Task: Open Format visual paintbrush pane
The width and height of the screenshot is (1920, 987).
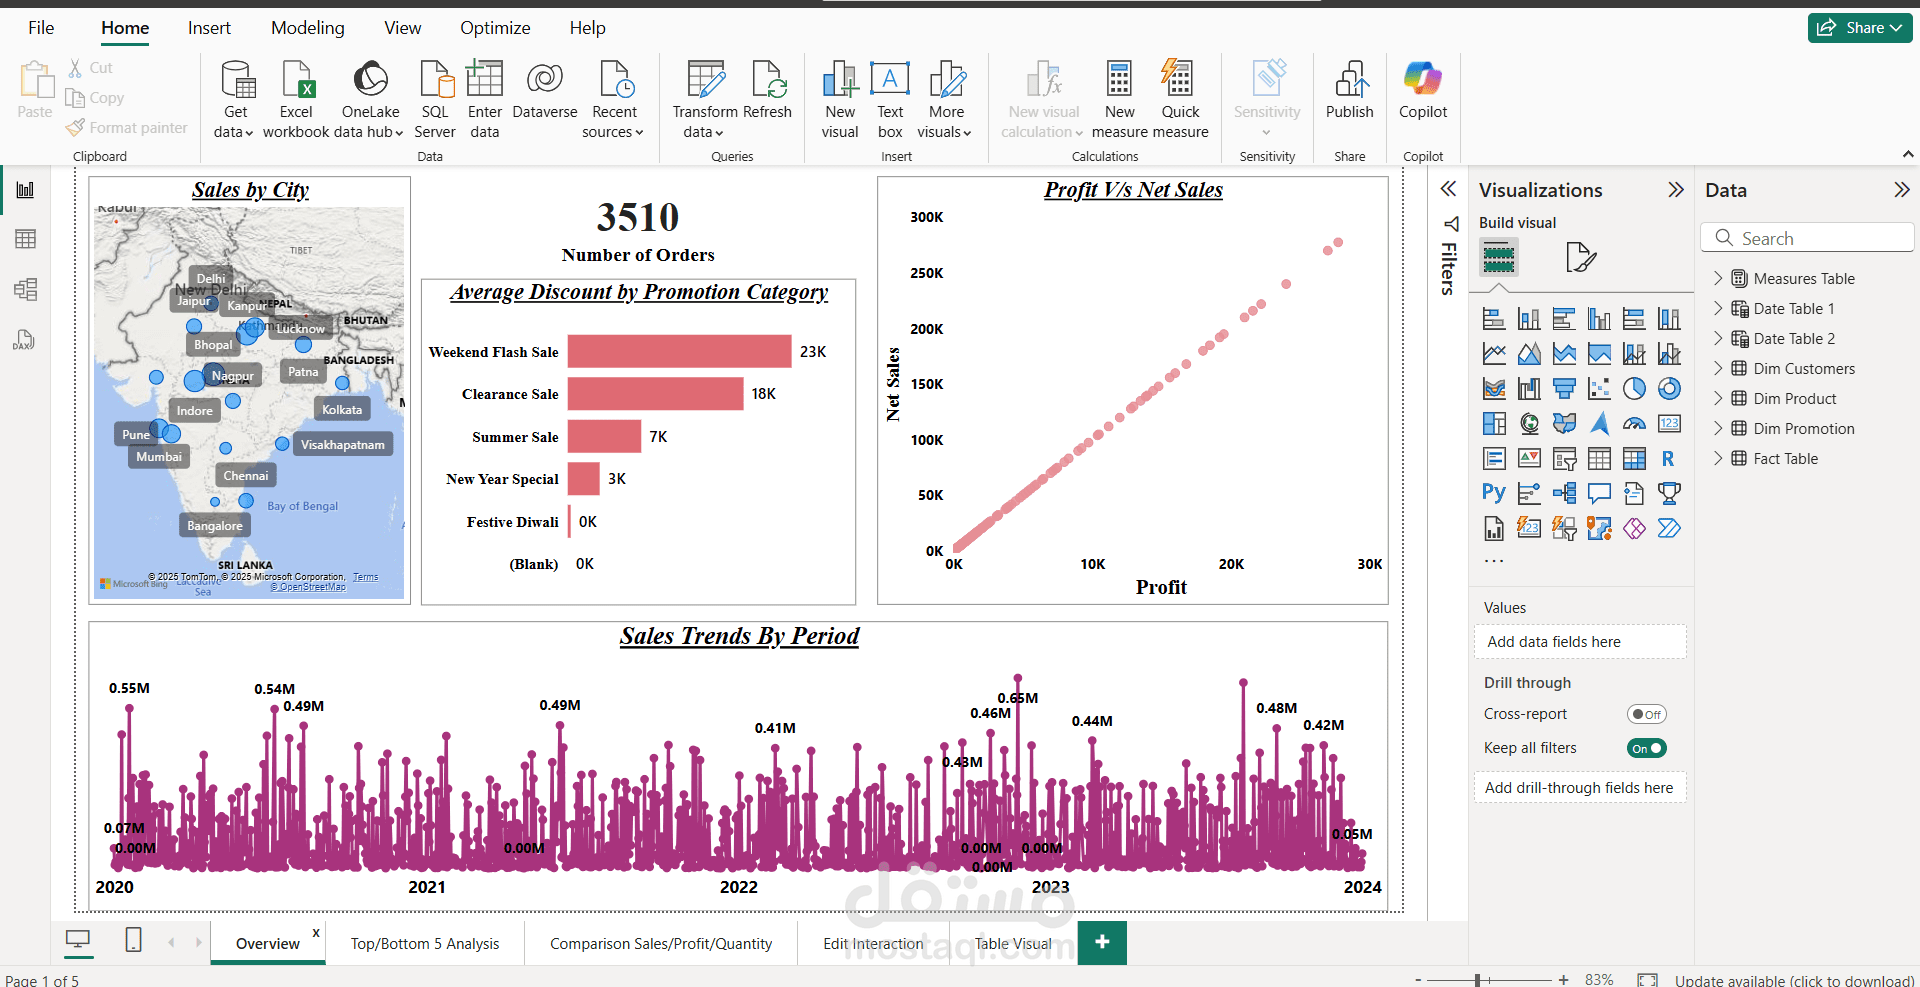Action: coord(1581,257)
